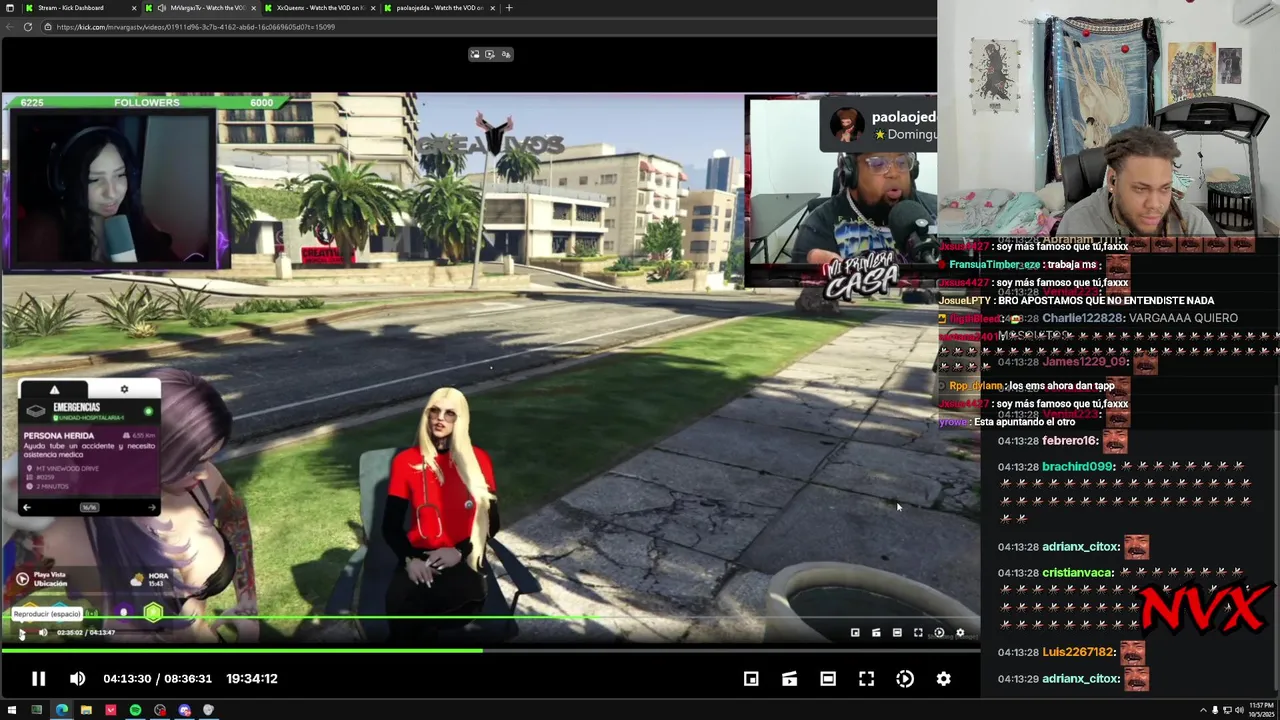1280x720 pixels.
Task: Click JosuelPTY chat message
Action: point(1076,300)
